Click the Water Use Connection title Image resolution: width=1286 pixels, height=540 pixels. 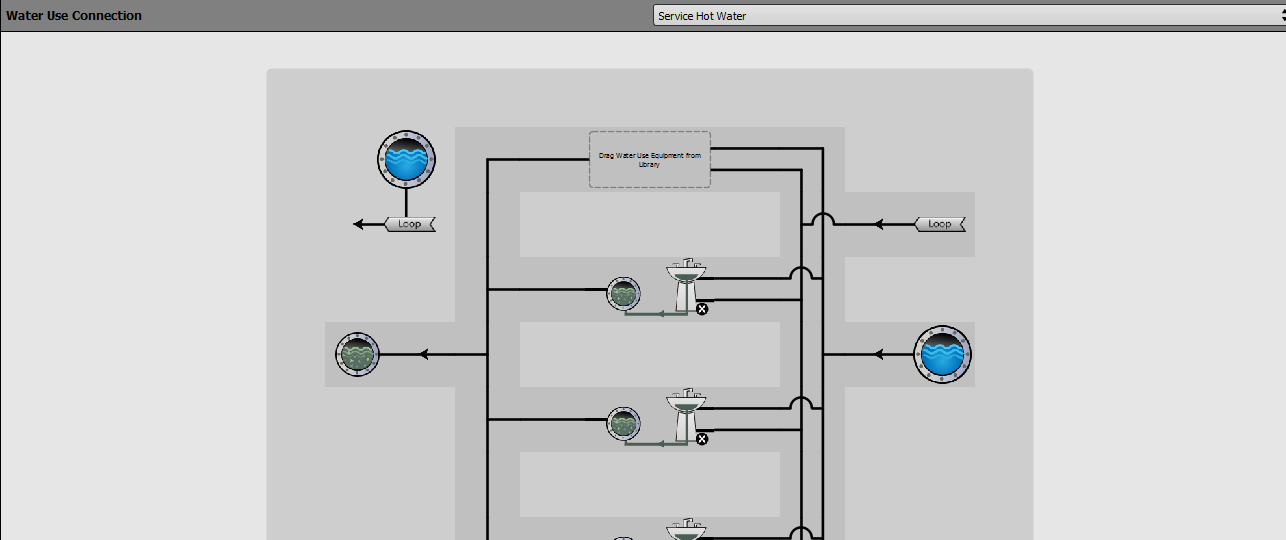click(x=74, y=16)
